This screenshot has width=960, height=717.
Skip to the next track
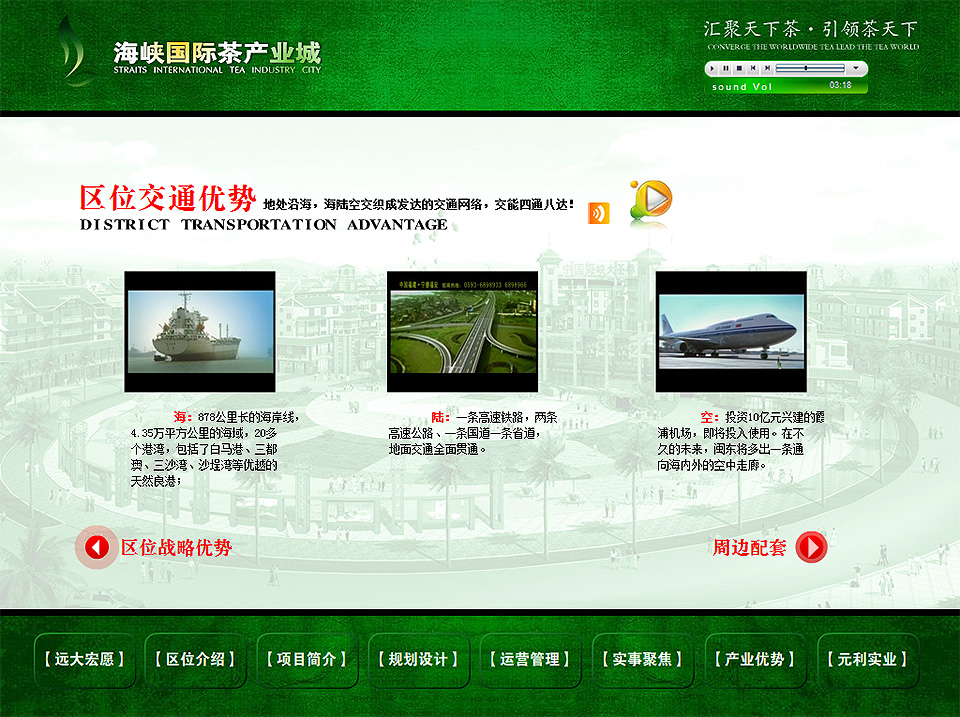click(767, 68)
